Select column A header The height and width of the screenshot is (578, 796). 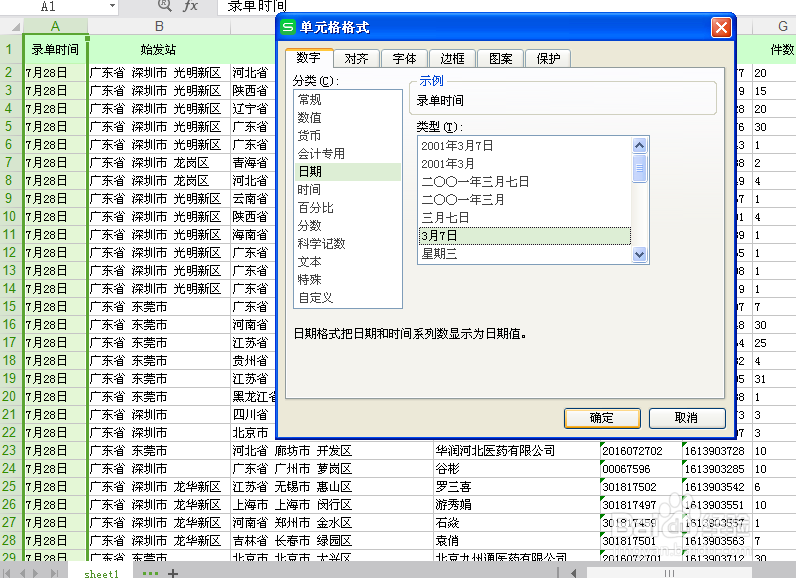click(x=55, y=26)
